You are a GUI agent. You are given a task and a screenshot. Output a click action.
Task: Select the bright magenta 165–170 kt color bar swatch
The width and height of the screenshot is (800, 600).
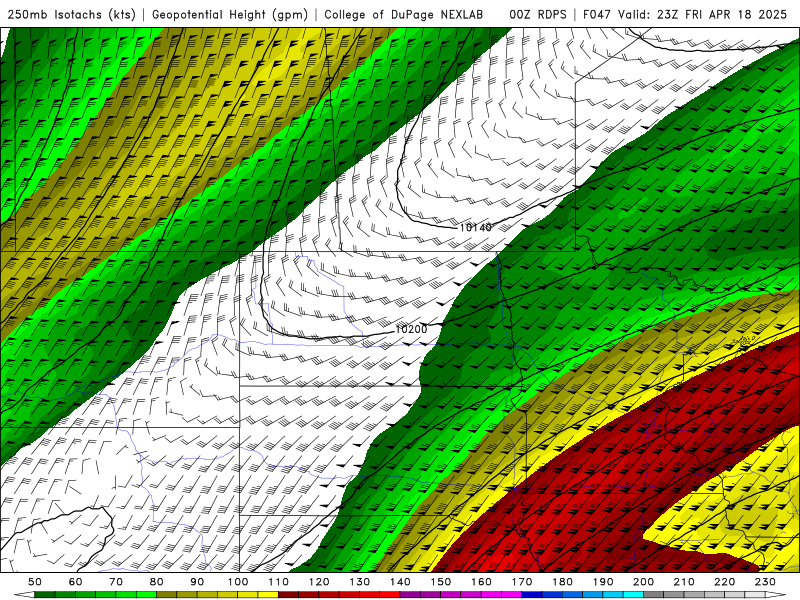pyautogui.click(x=512, y=594)
